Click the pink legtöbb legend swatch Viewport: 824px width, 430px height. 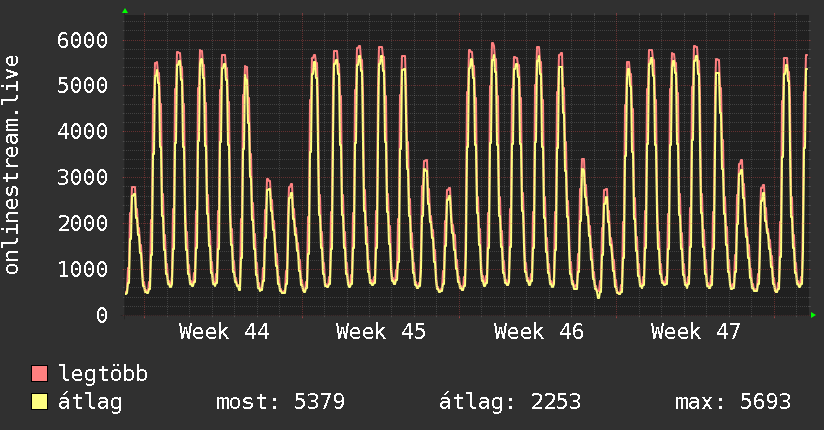tap(39, 373)
